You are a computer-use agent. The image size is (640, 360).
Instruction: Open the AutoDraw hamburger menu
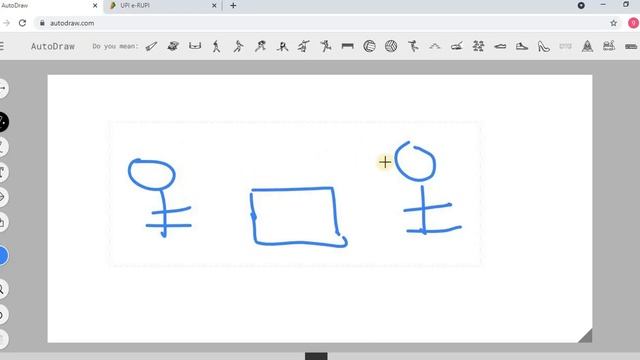[2, 46]
